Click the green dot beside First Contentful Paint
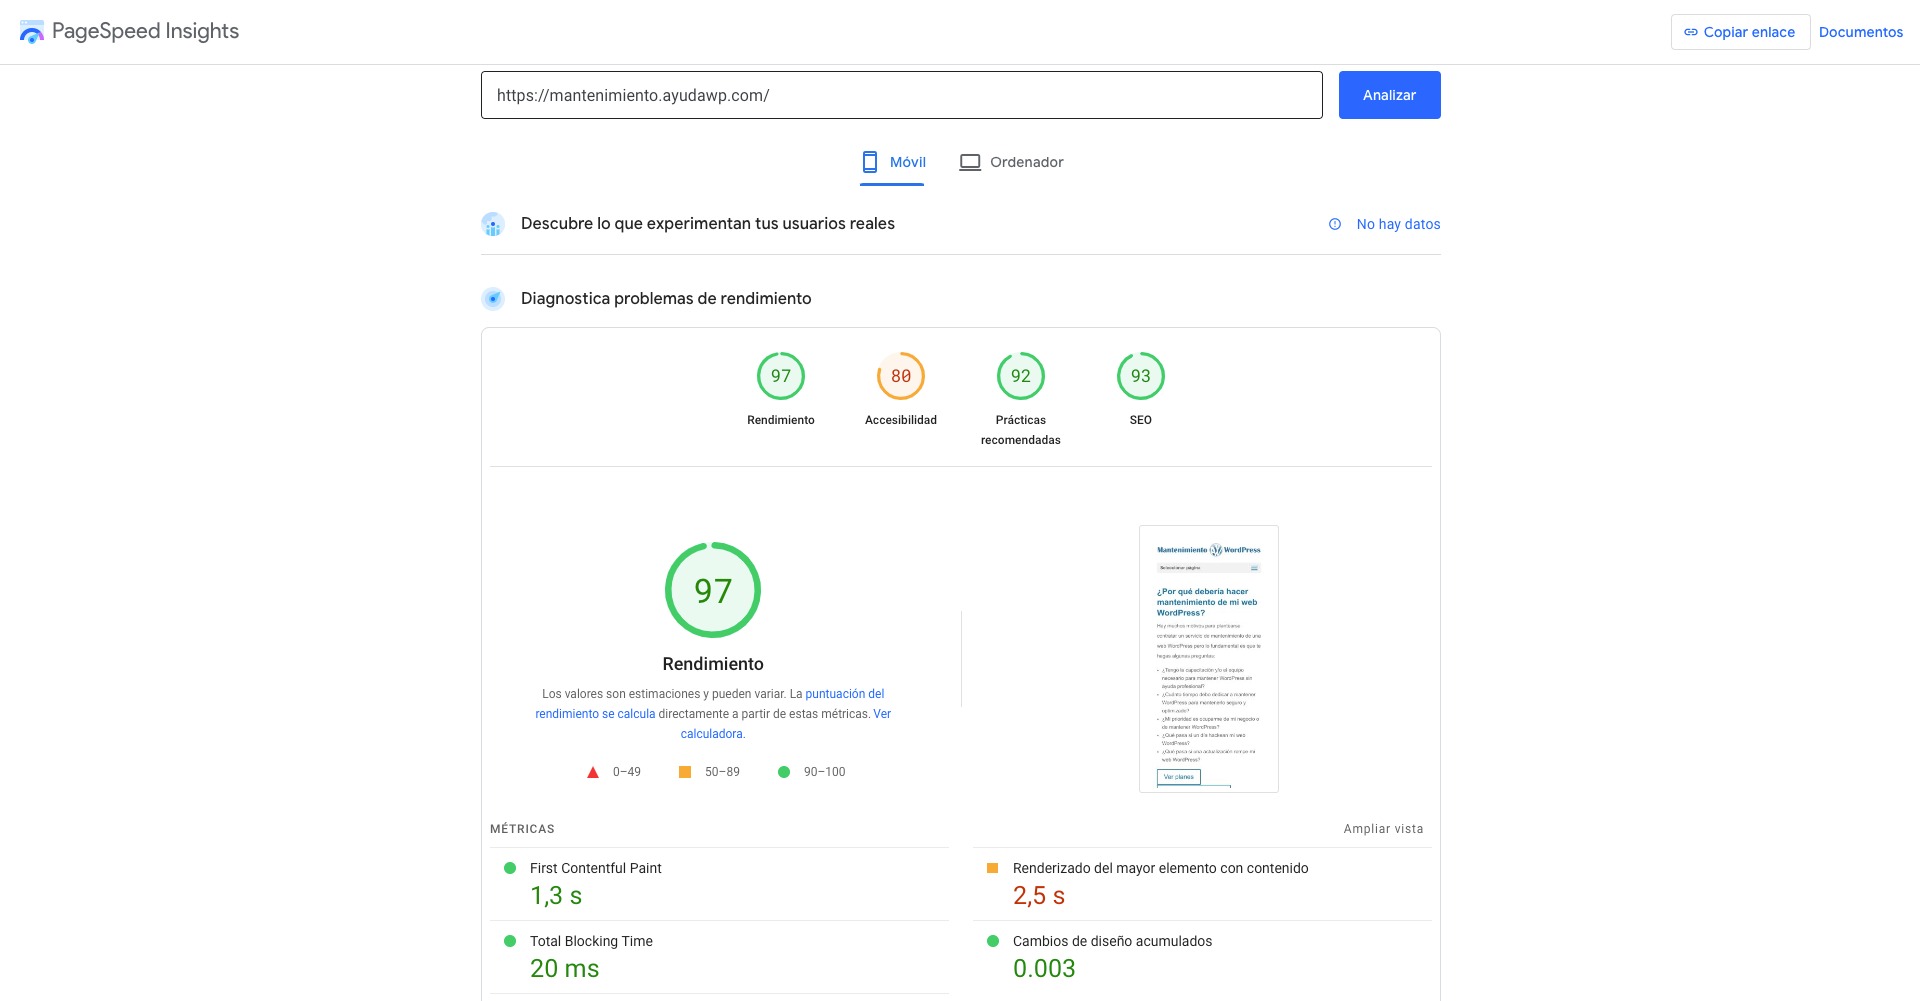Image resolution: width=1920 pixels, height=1001 pixels. pos(510,868)
